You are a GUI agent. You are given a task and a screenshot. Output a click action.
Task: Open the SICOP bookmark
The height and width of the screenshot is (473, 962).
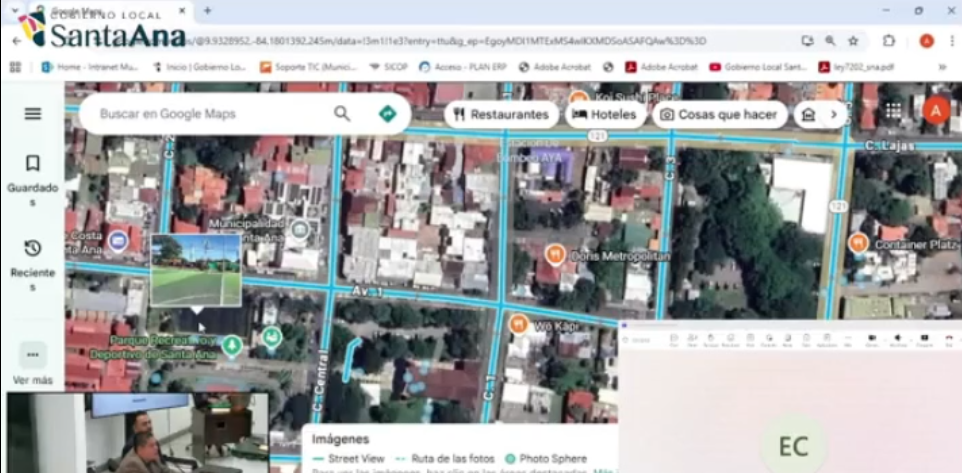tap(388, 67)
